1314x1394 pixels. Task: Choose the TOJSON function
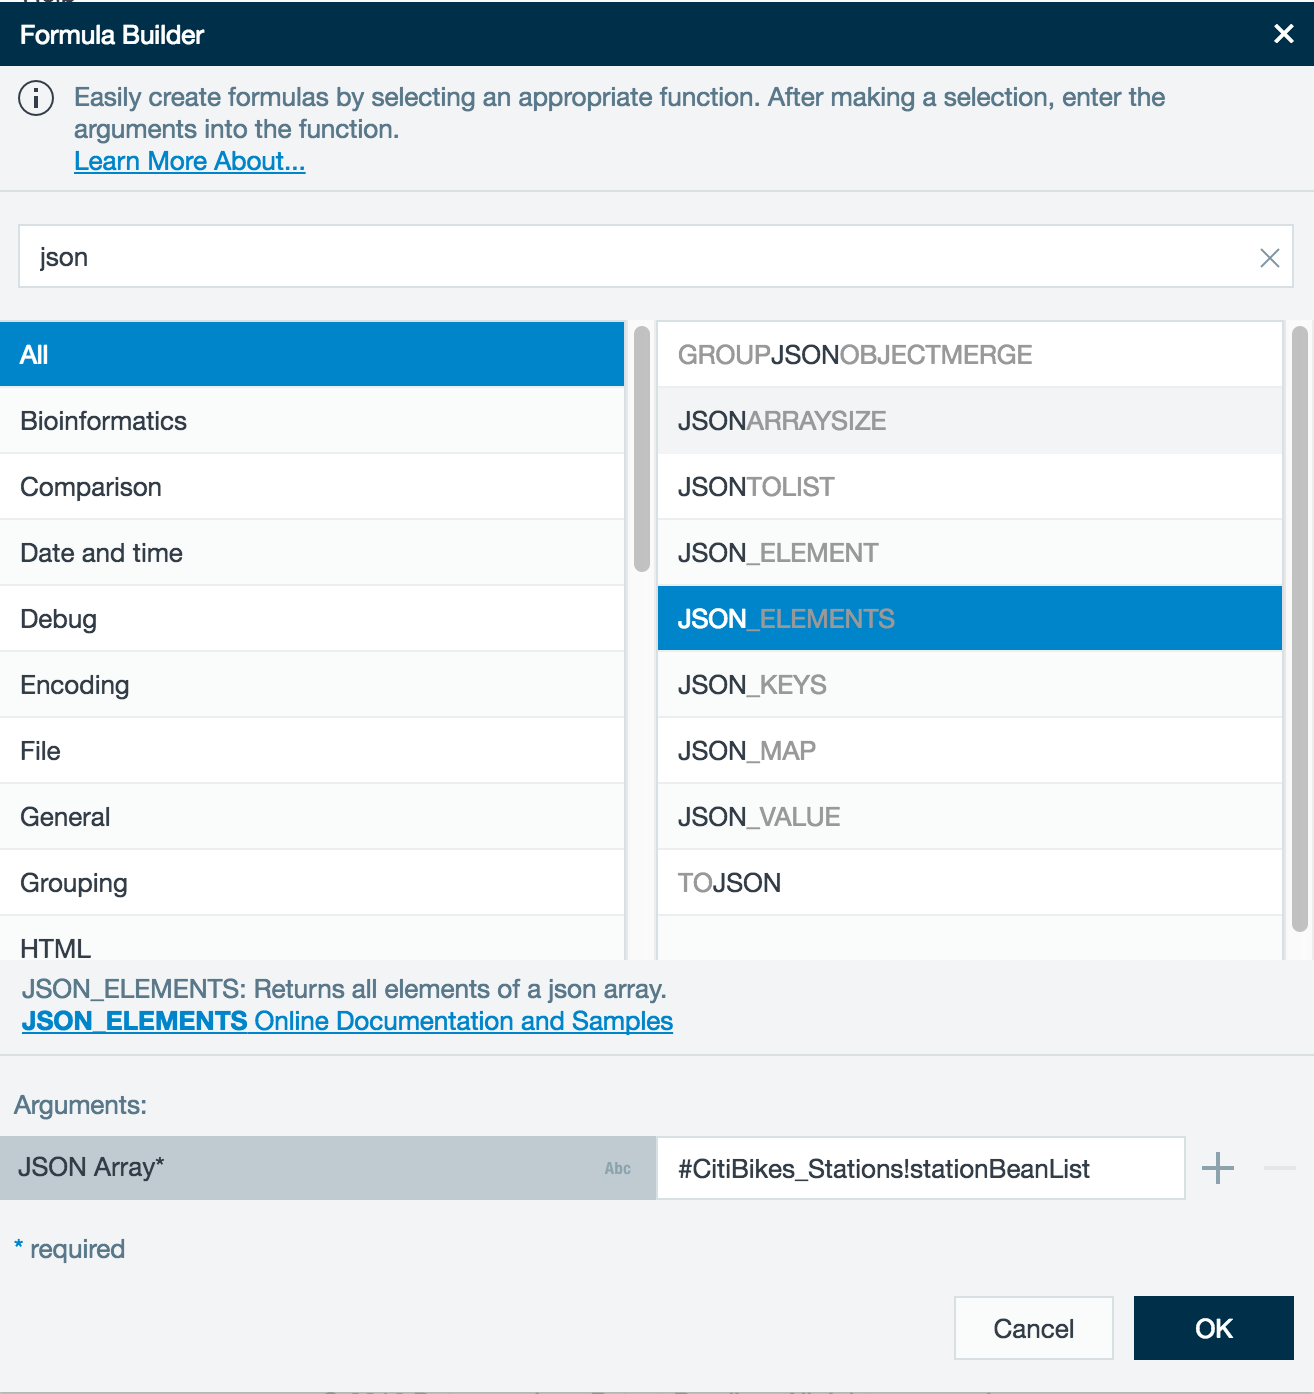point(970,883)
